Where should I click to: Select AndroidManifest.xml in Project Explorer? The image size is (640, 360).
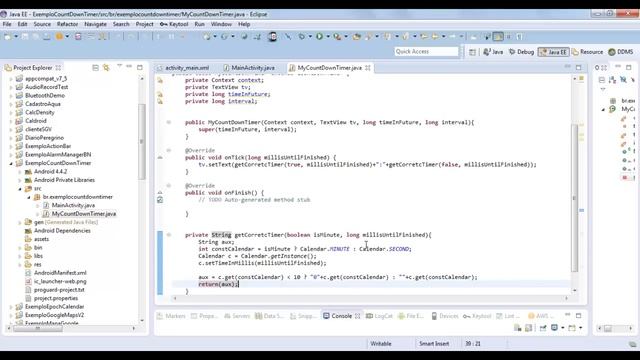click(60, 273)
